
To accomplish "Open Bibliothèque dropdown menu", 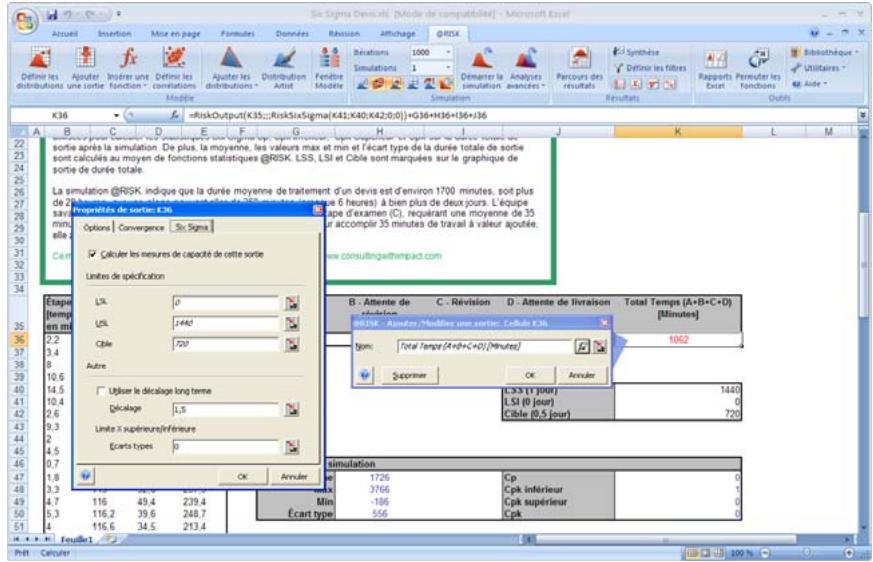I will pos(824,52).
